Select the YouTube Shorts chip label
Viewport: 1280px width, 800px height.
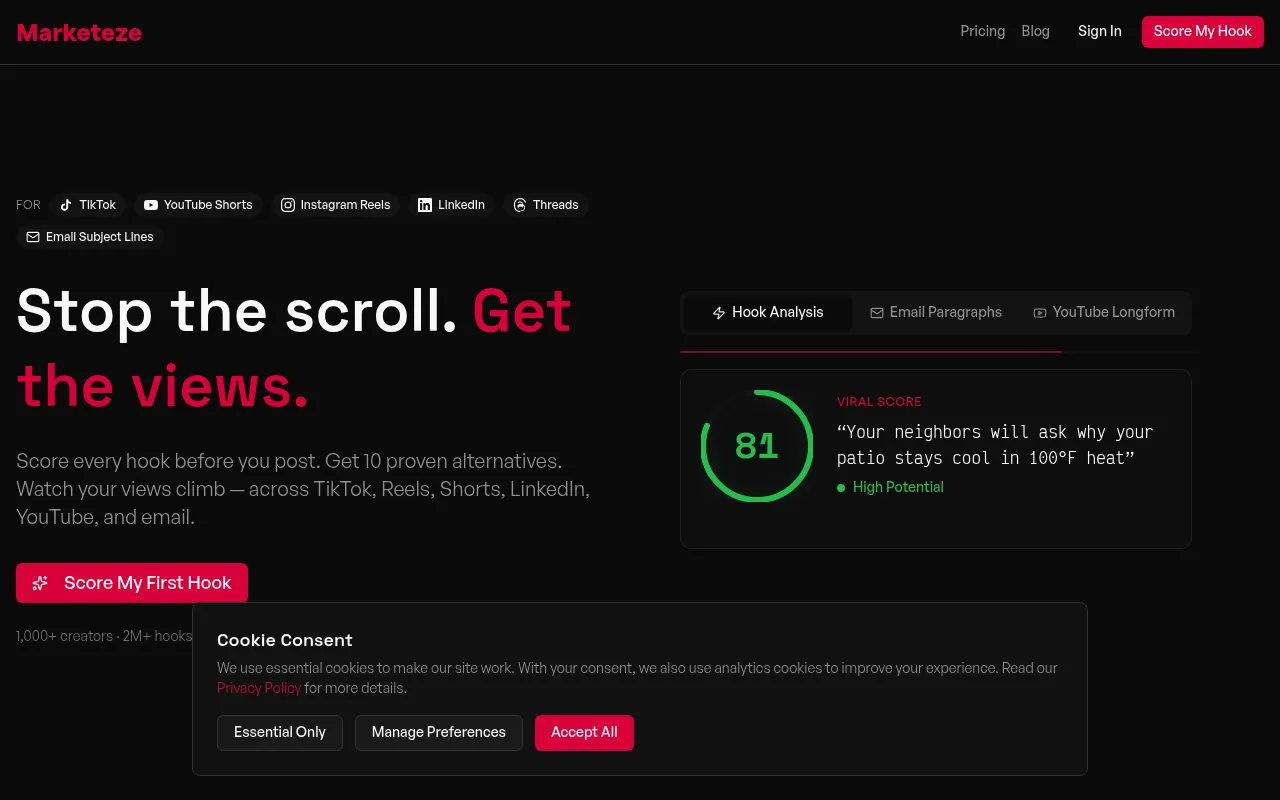pos(208,205)
